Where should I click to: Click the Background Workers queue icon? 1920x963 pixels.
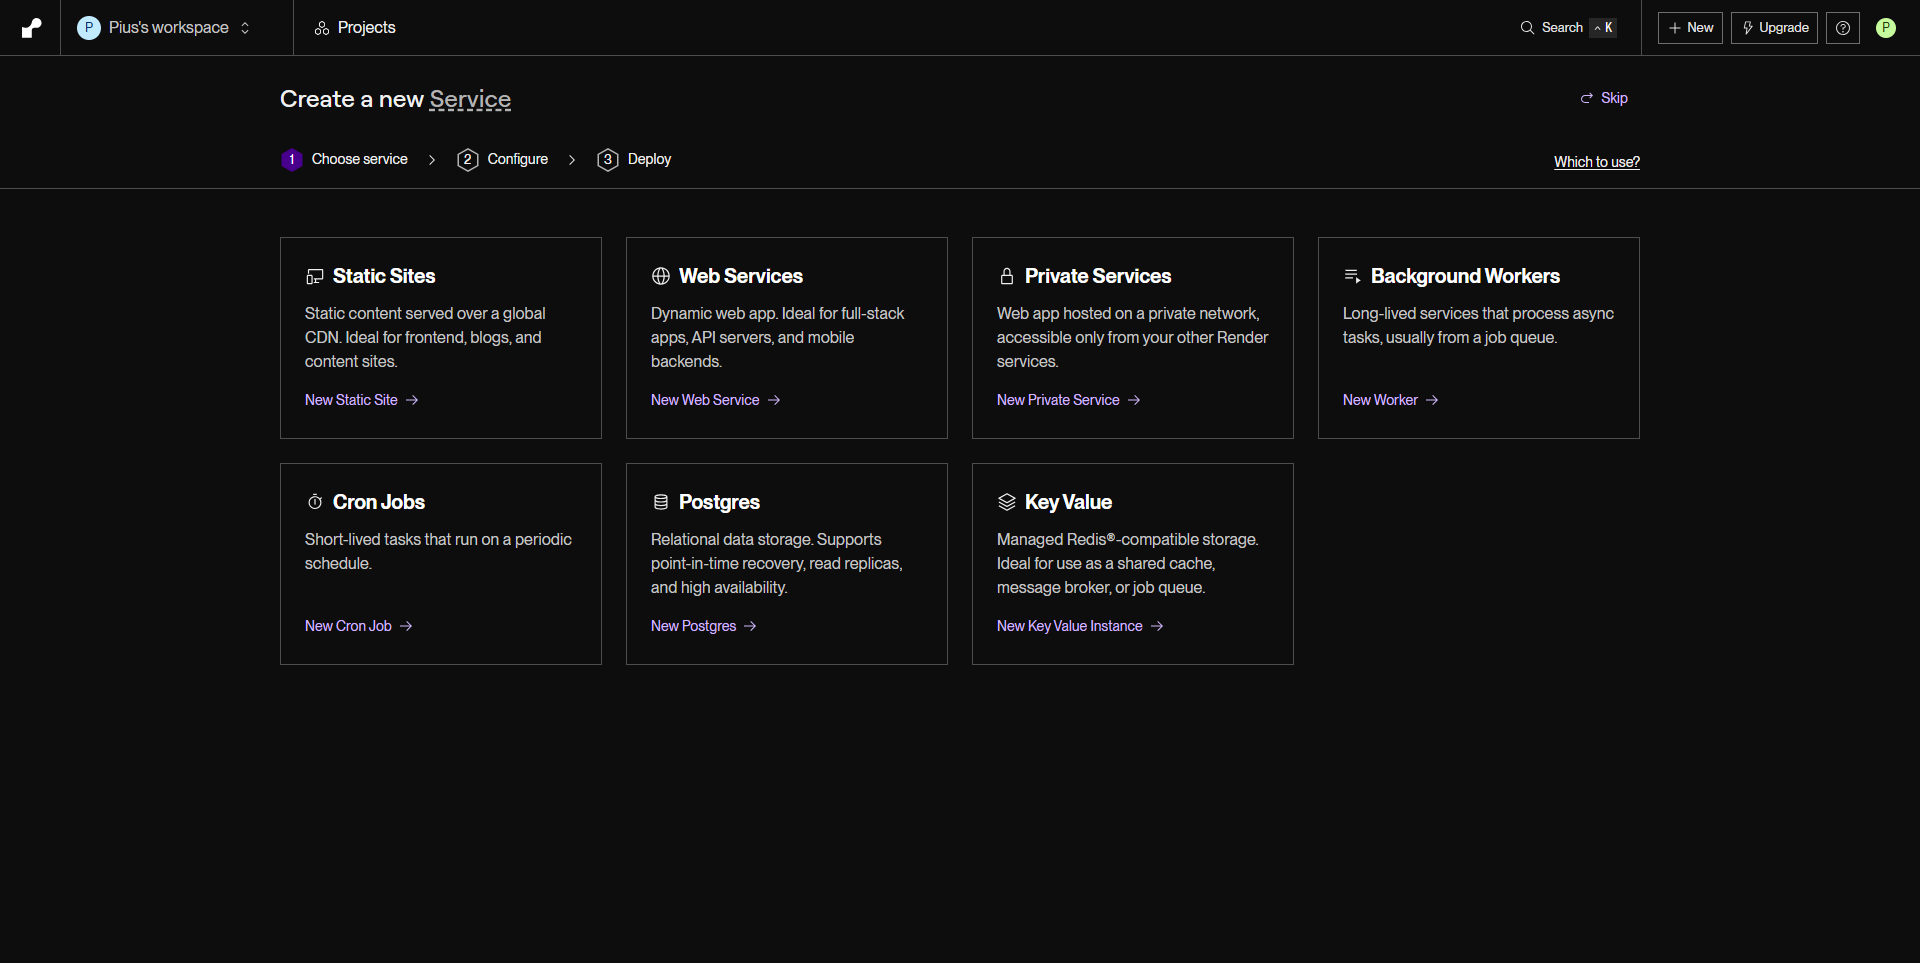point(1352,276)
